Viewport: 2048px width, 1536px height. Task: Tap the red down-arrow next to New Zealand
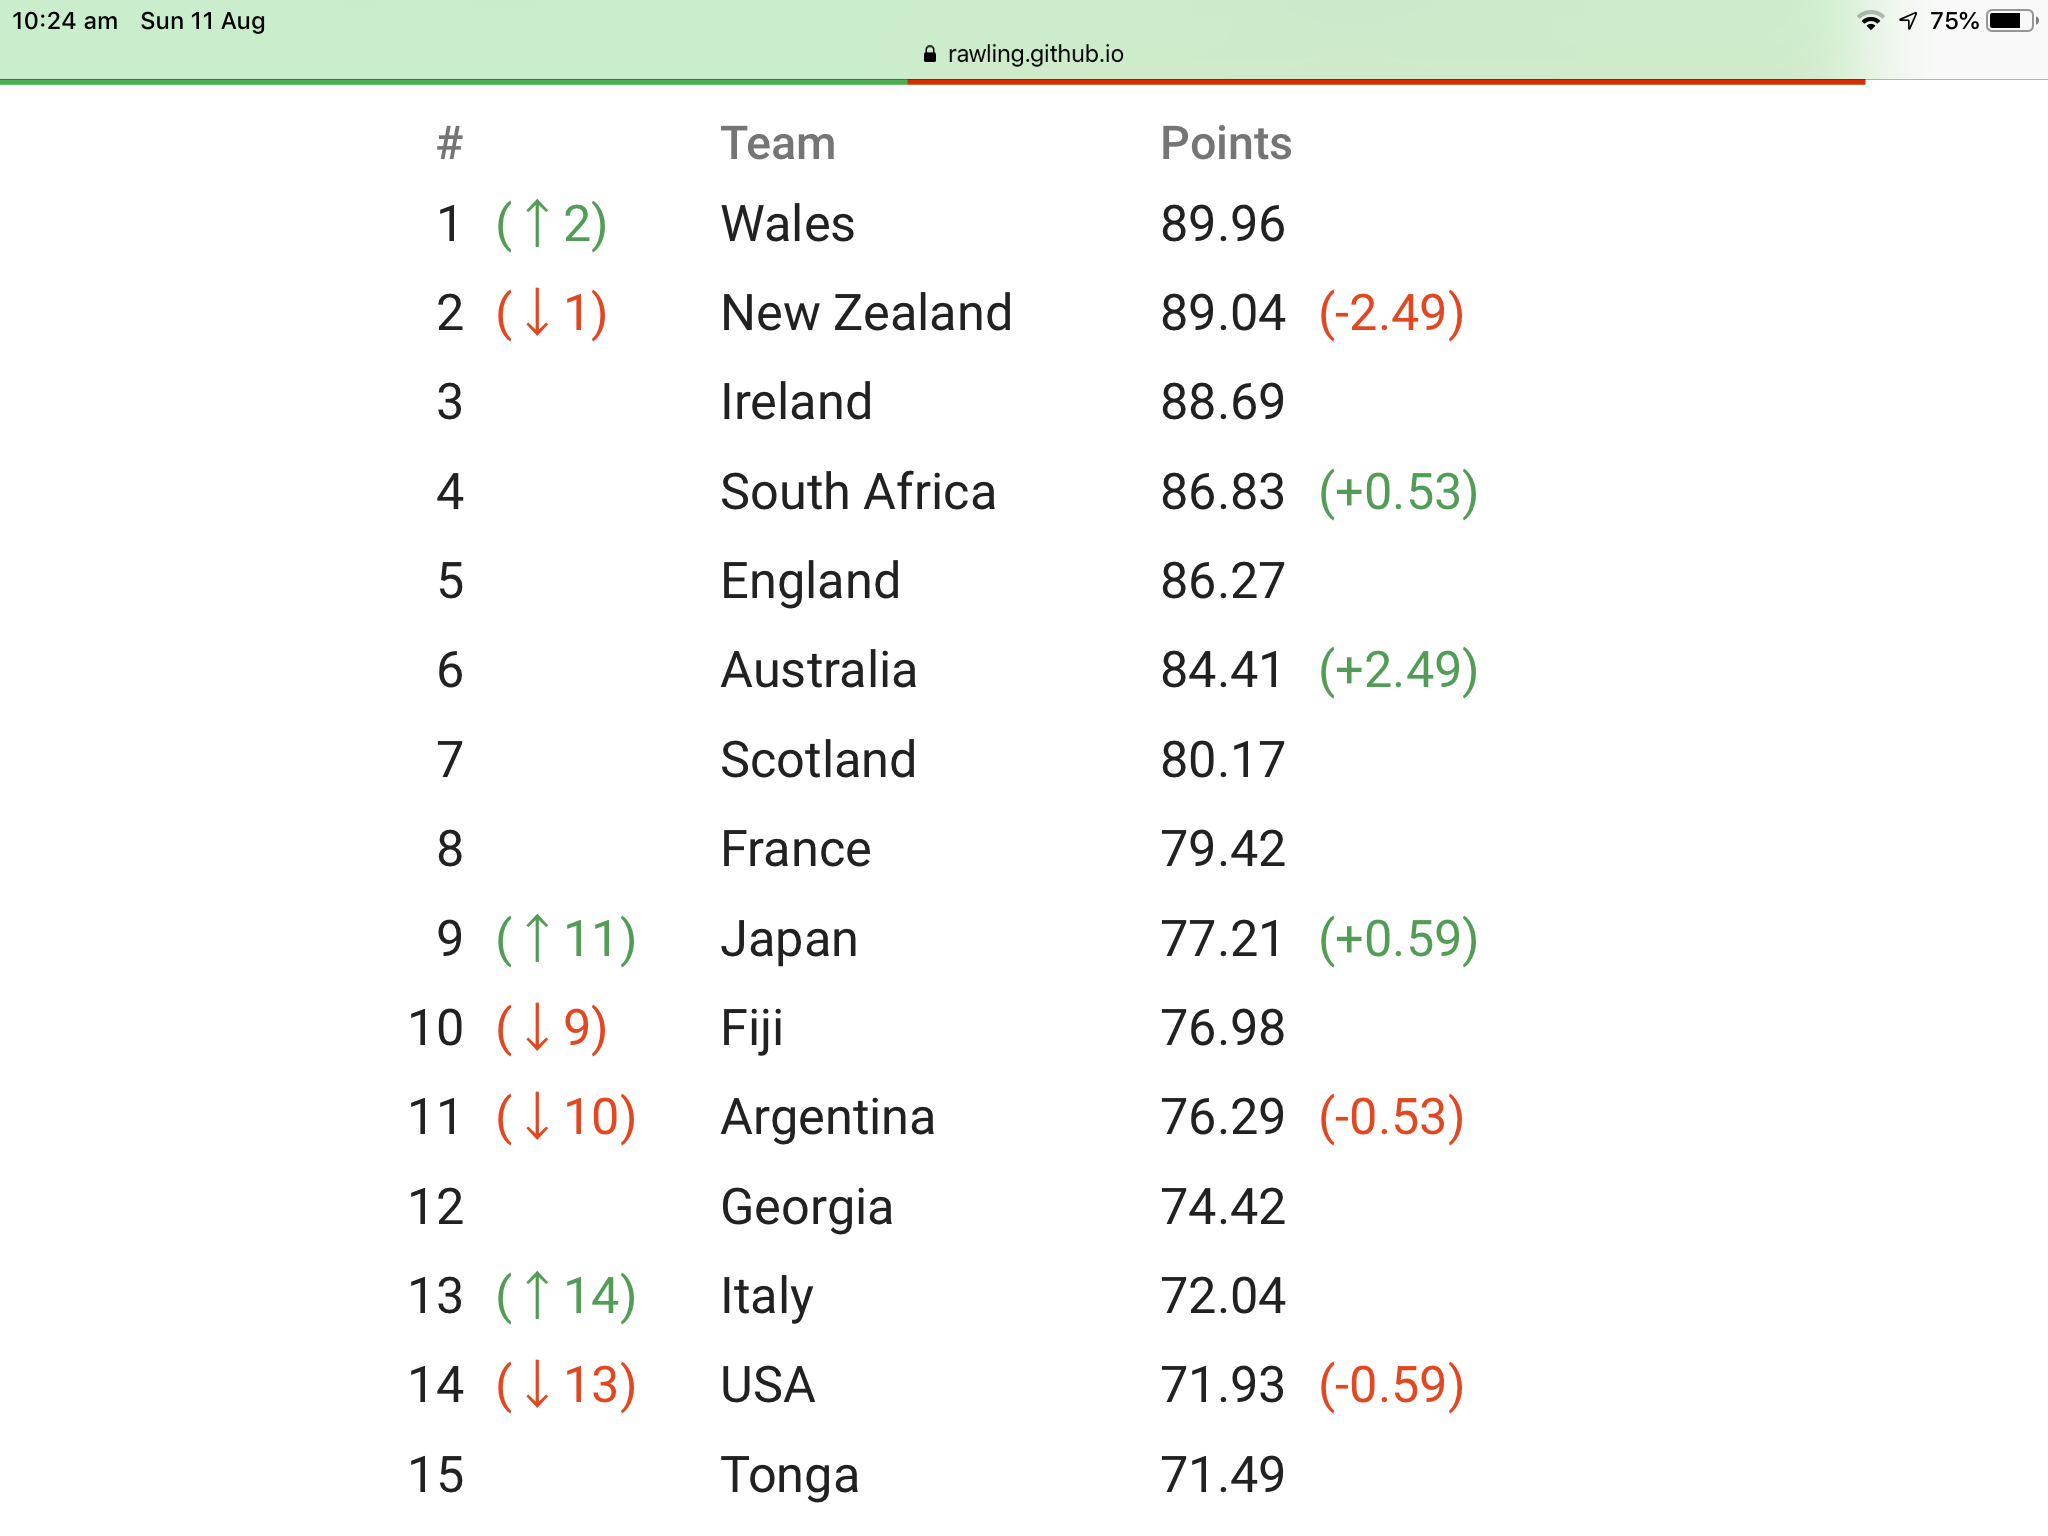537,313
